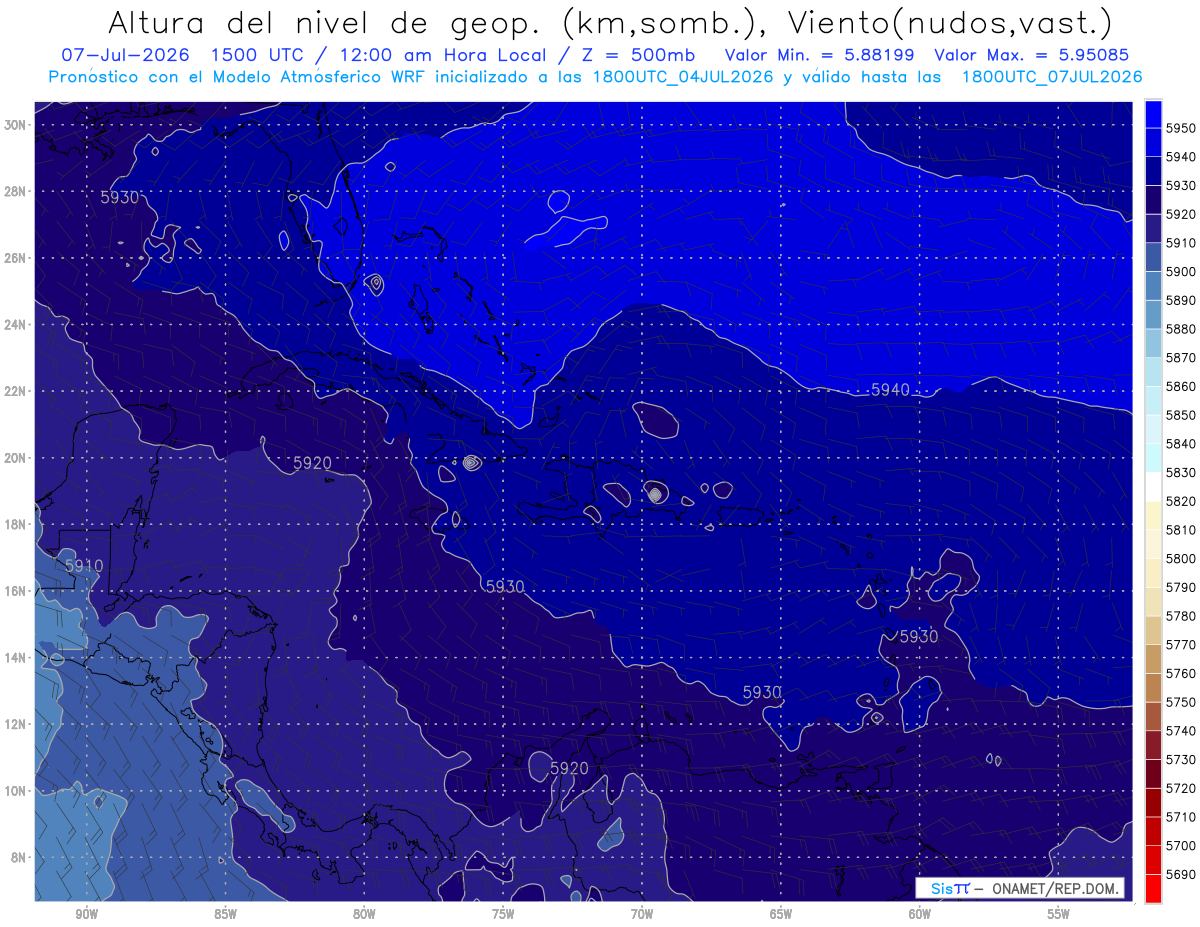The image size is (1200, 927).
Task: Click the 18N latitude axis label
Action: coord(16,525)
